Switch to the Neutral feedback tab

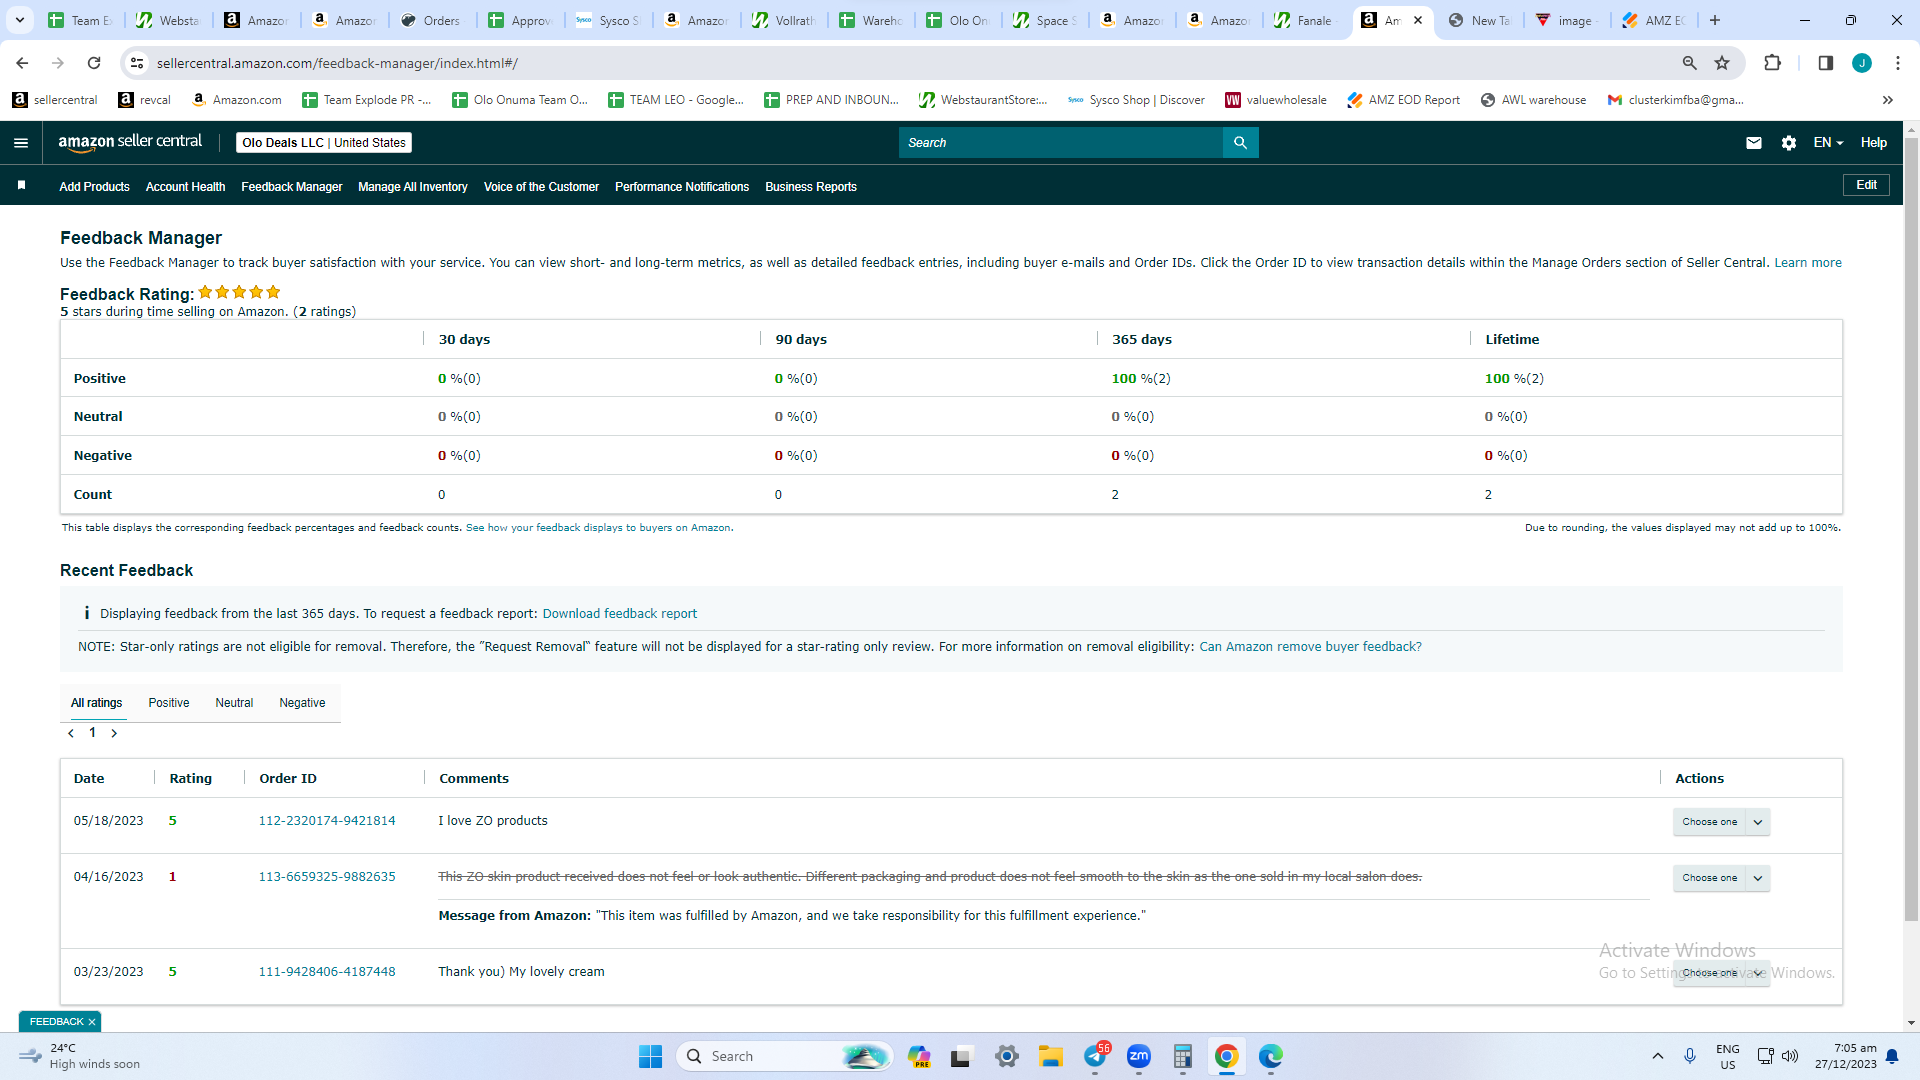tap(234, 703)
